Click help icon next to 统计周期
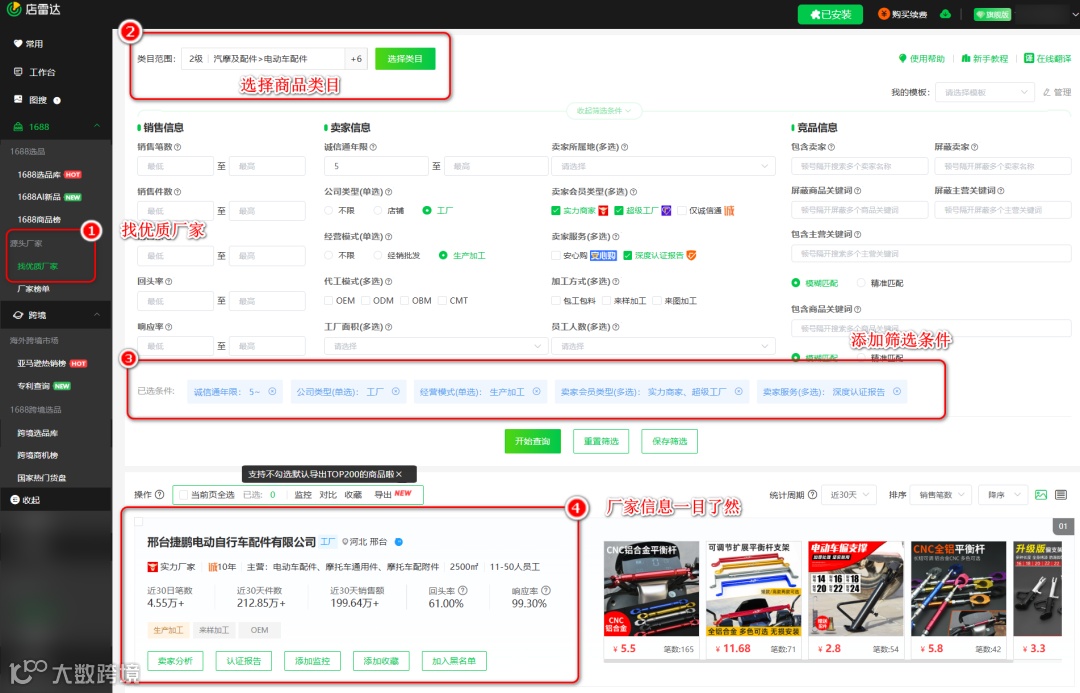The height and width of the screenshot is (693, 1080). click(x=812, y=495)
